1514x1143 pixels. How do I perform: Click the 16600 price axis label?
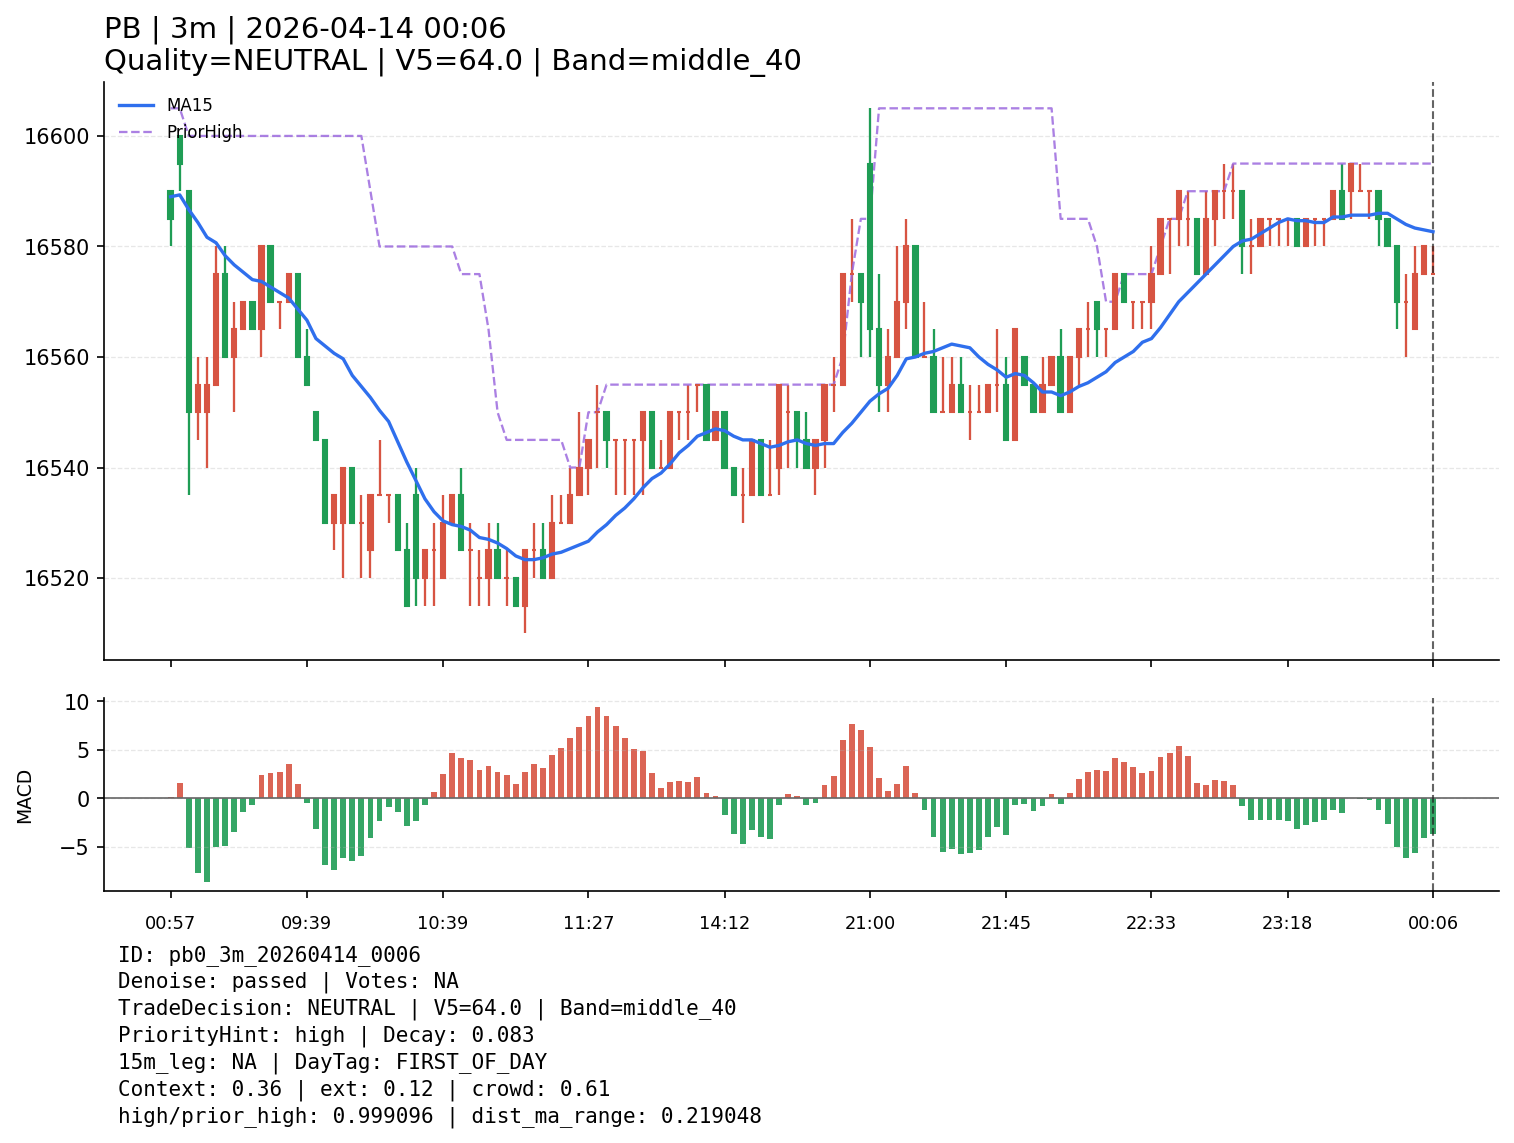point(57,137)
